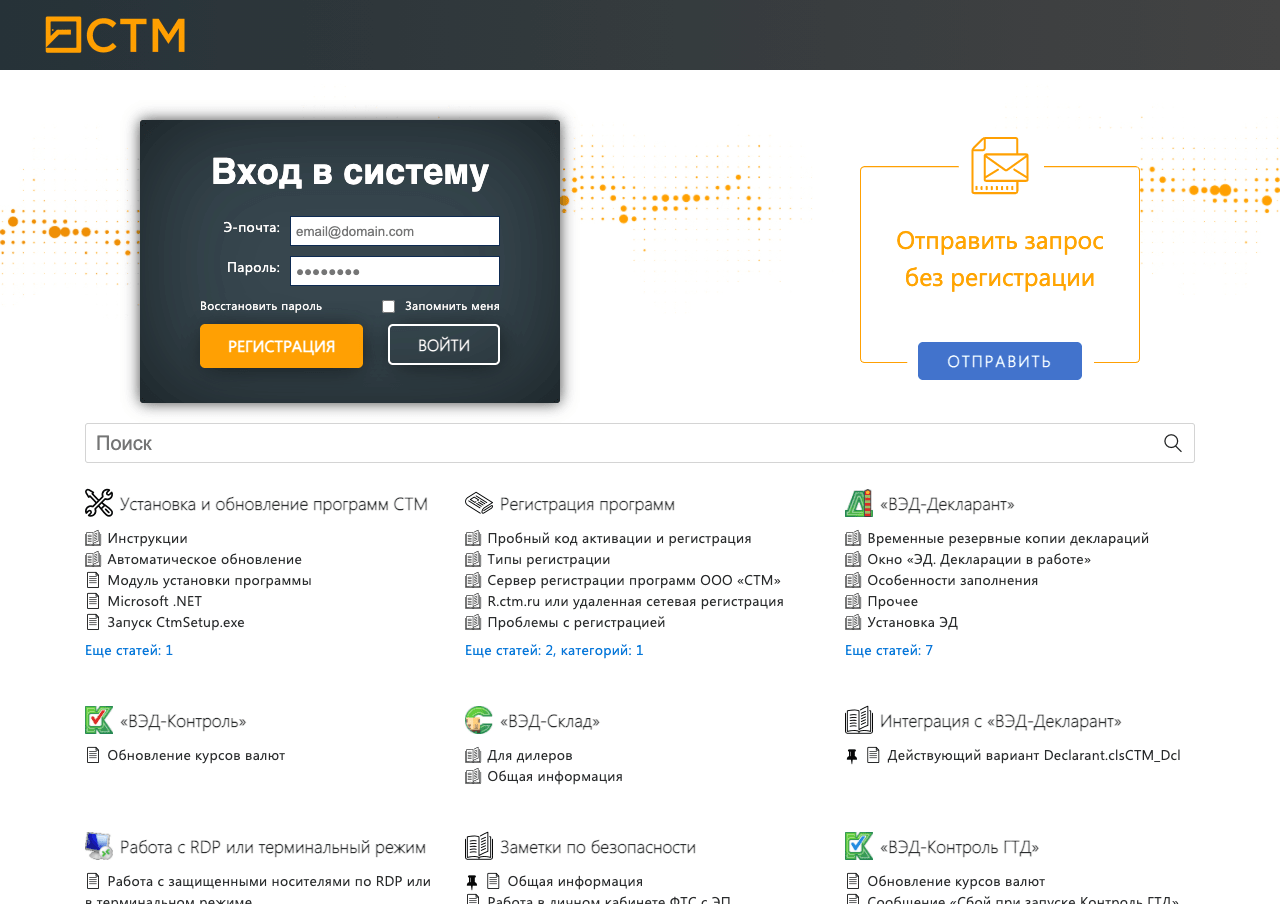Open Работа с RDP или терминальный режим heading

click(x=273, y=847)
